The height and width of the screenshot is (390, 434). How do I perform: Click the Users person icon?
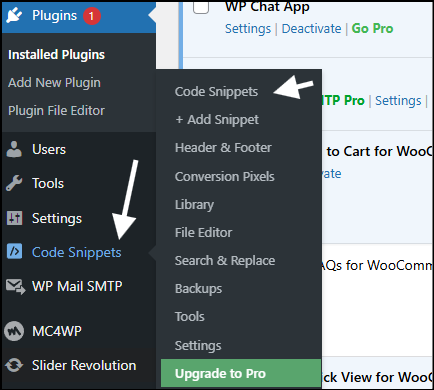pos(14,149)
